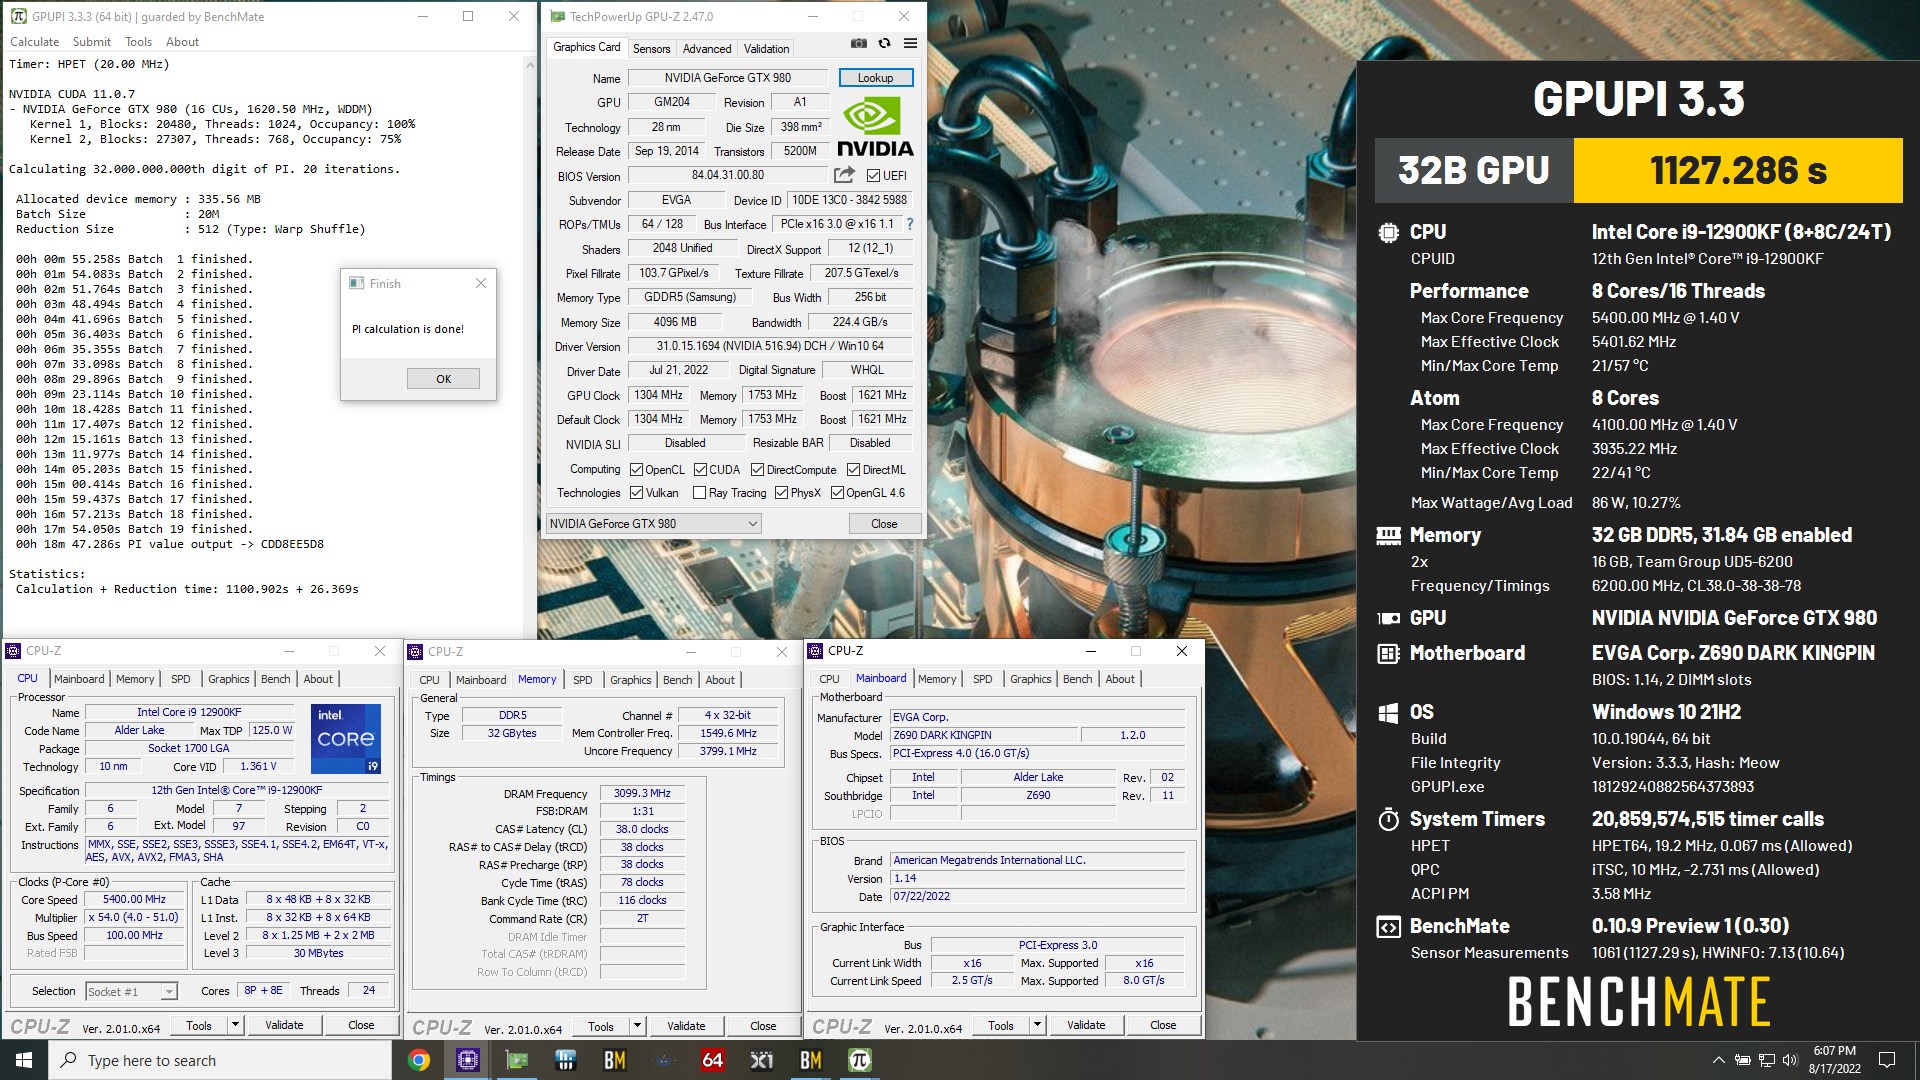The image size is (1920, 1080).
Task: Switch to the GPU-Z Advanced tab
Action: (707, 48)
